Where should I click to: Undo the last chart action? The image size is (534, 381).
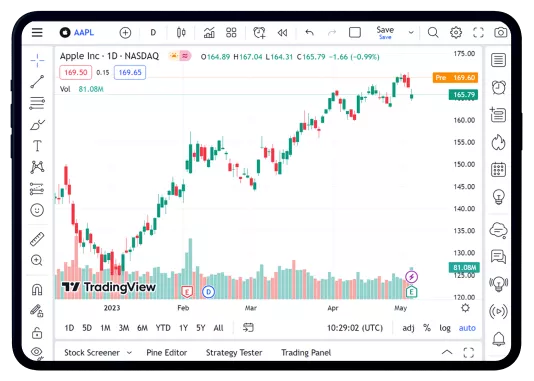tap(309, 33)
